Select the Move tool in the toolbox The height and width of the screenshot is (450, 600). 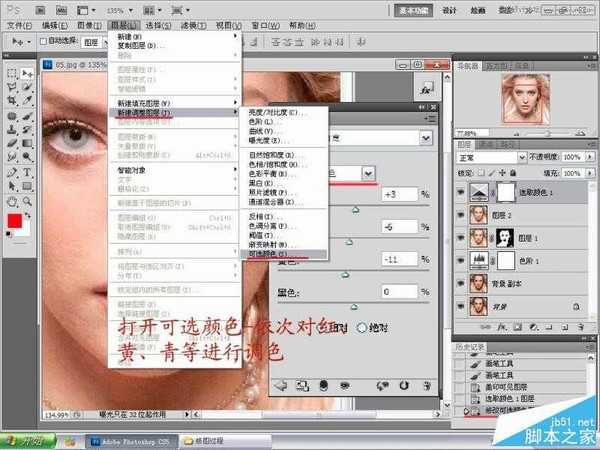point(27,73)
